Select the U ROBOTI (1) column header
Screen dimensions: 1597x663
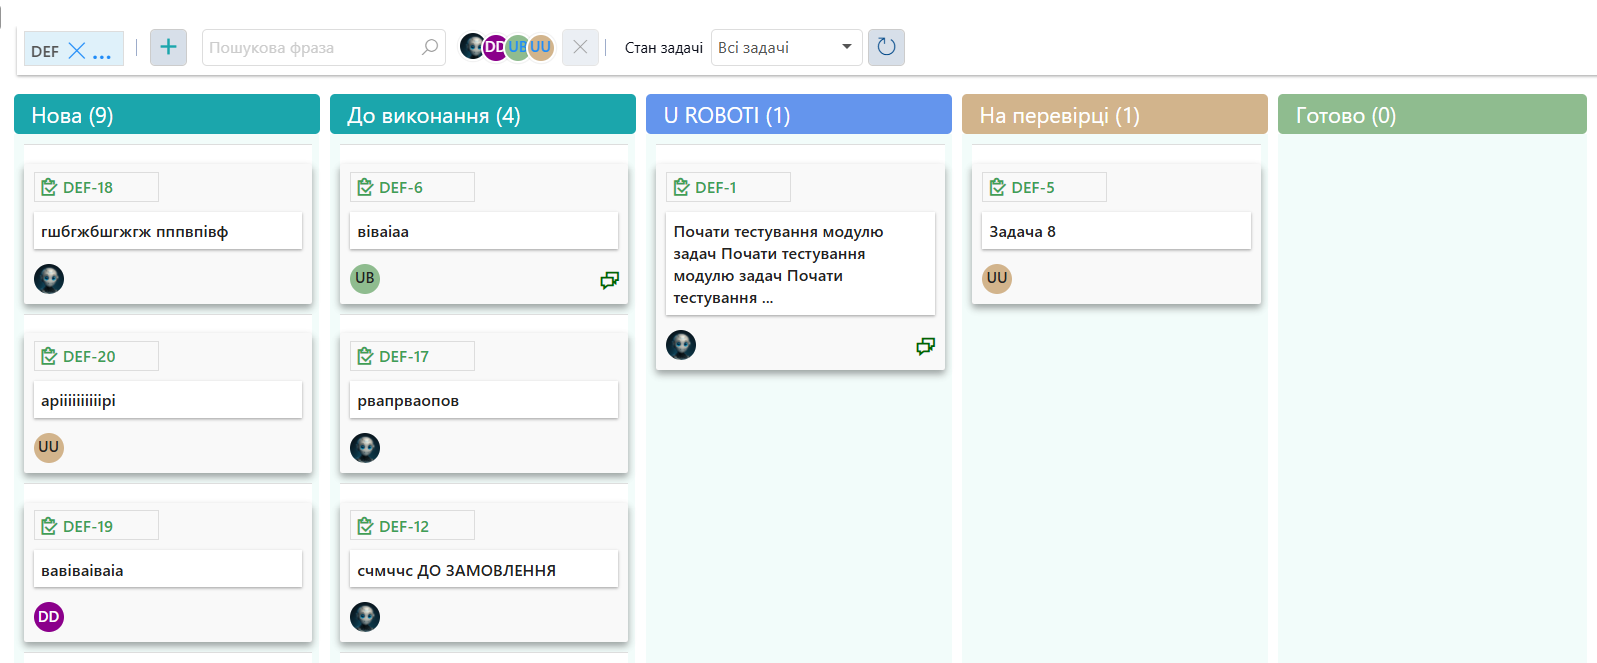[x=799, y=115]
